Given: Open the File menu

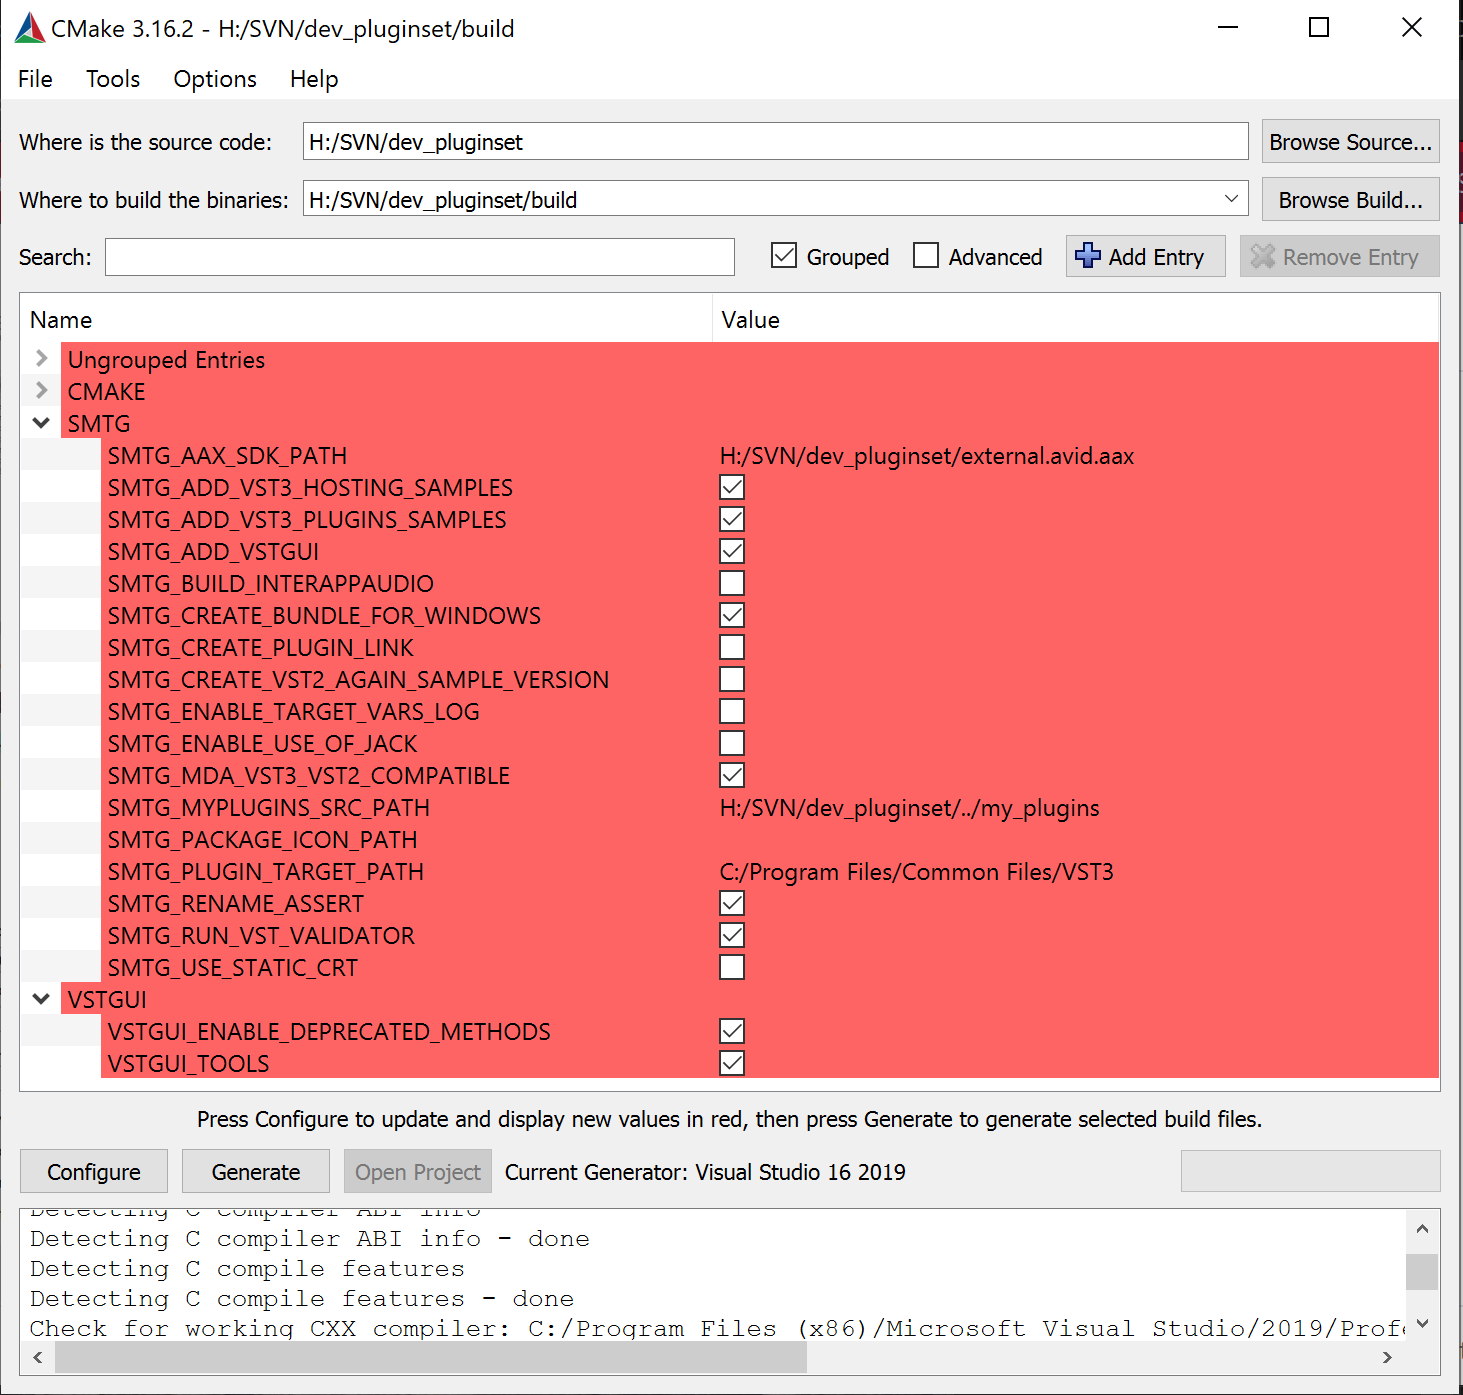Looking at the screenshot, I should point(35,79).
